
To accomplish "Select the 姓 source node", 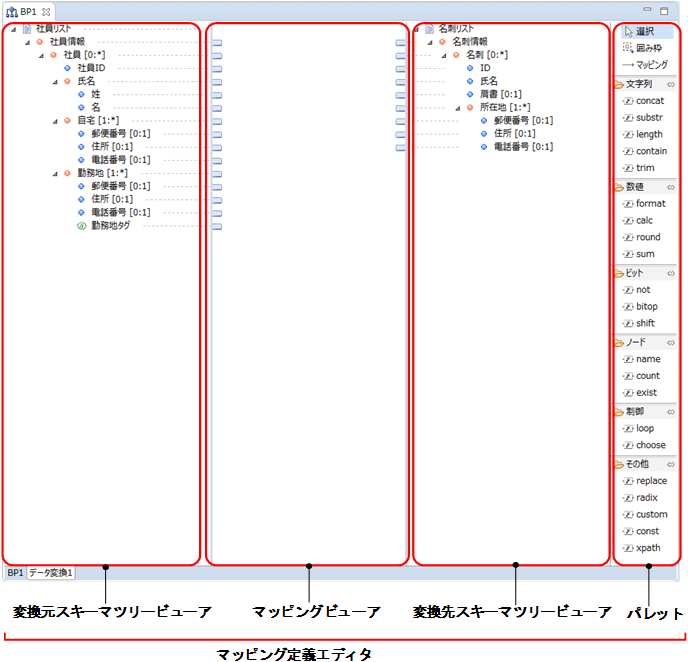I will (x=96, y=94).
